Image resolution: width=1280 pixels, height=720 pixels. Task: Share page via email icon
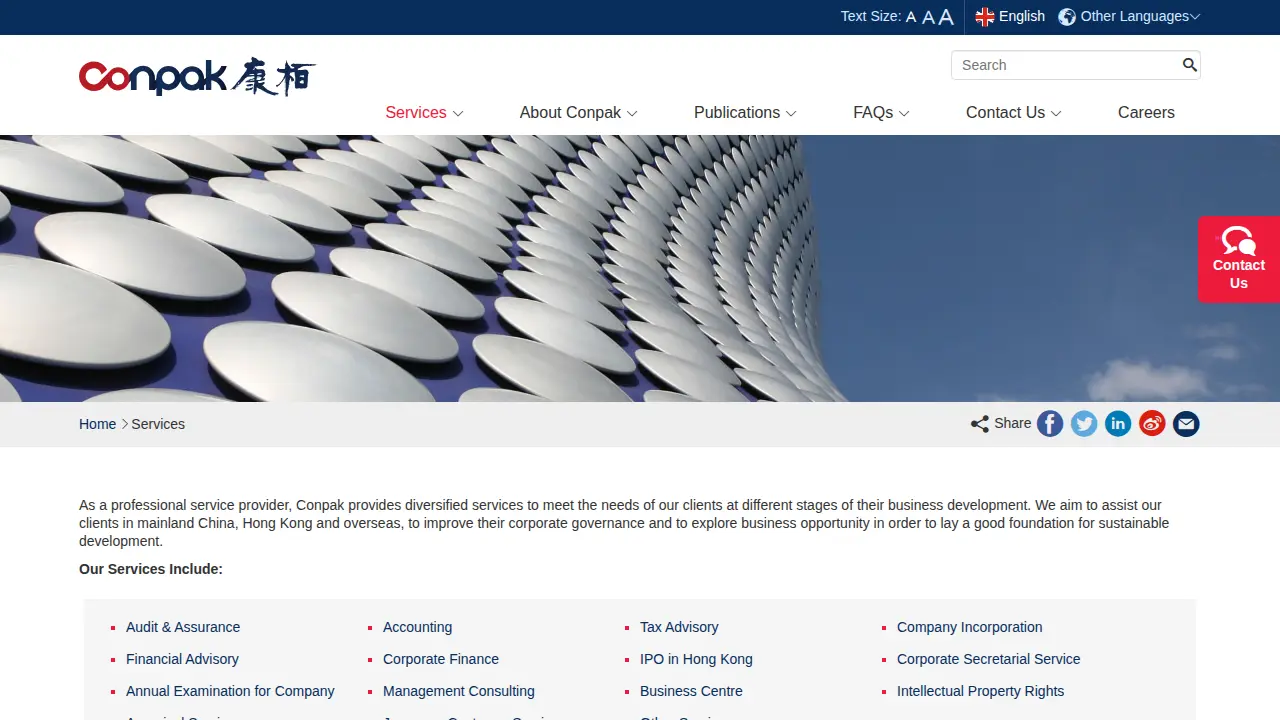click(x=1186, y=424)
